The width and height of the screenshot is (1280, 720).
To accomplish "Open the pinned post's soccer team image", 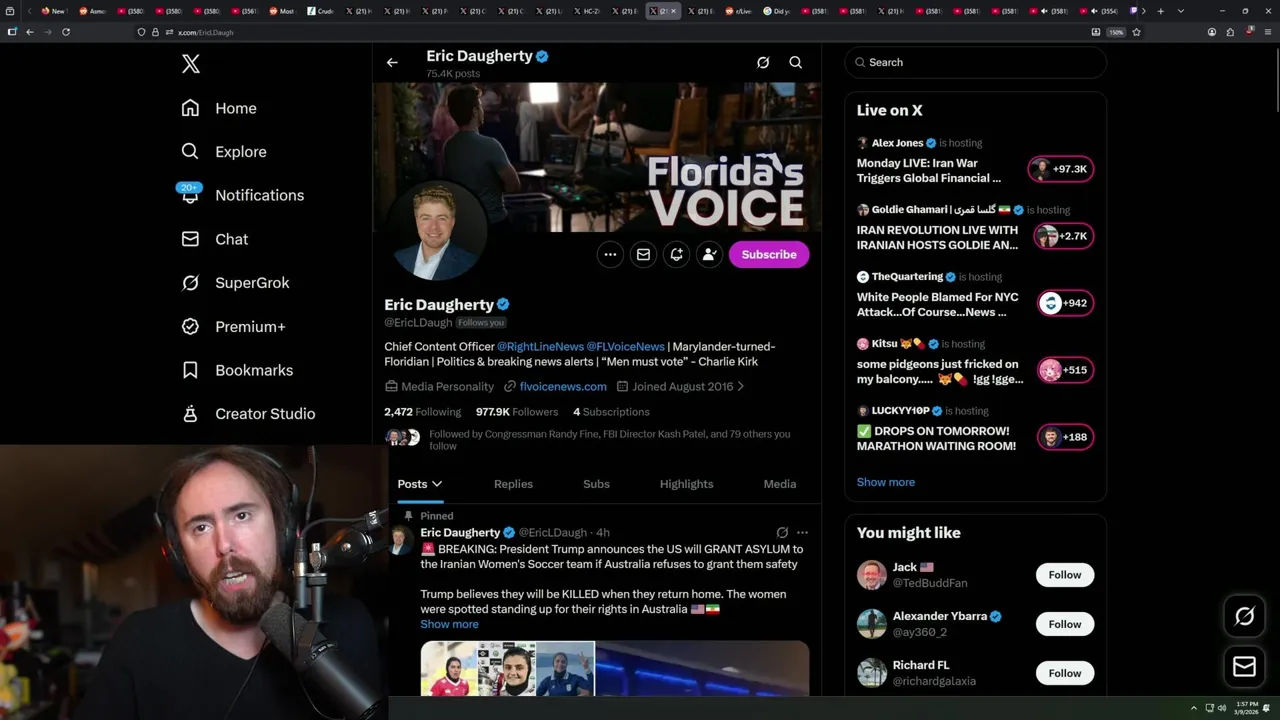I will click(508, 669).
